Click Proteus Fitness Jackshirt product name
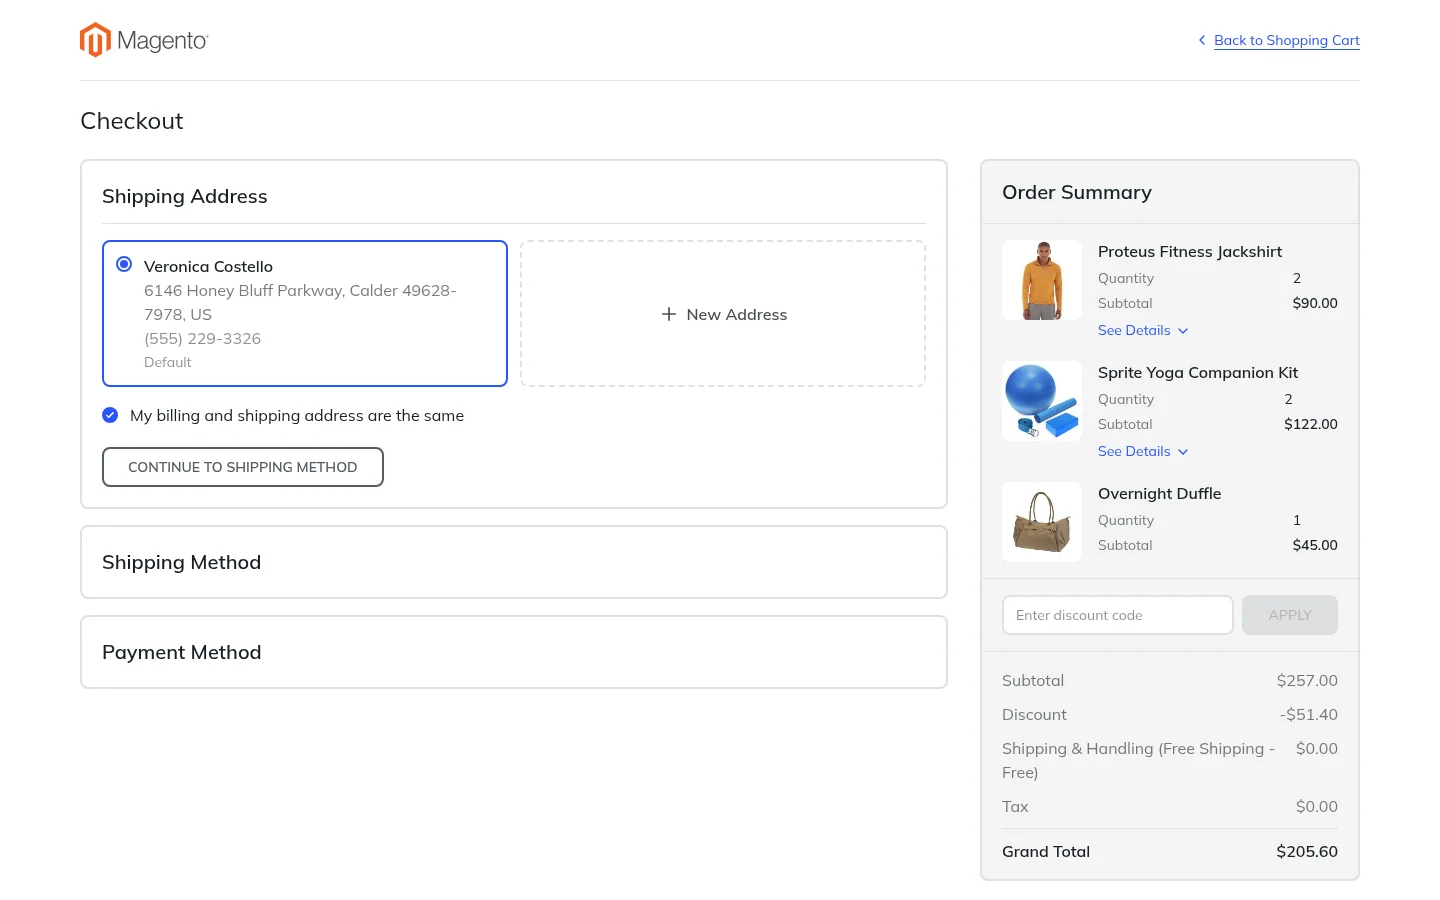 click(1190, 252)
